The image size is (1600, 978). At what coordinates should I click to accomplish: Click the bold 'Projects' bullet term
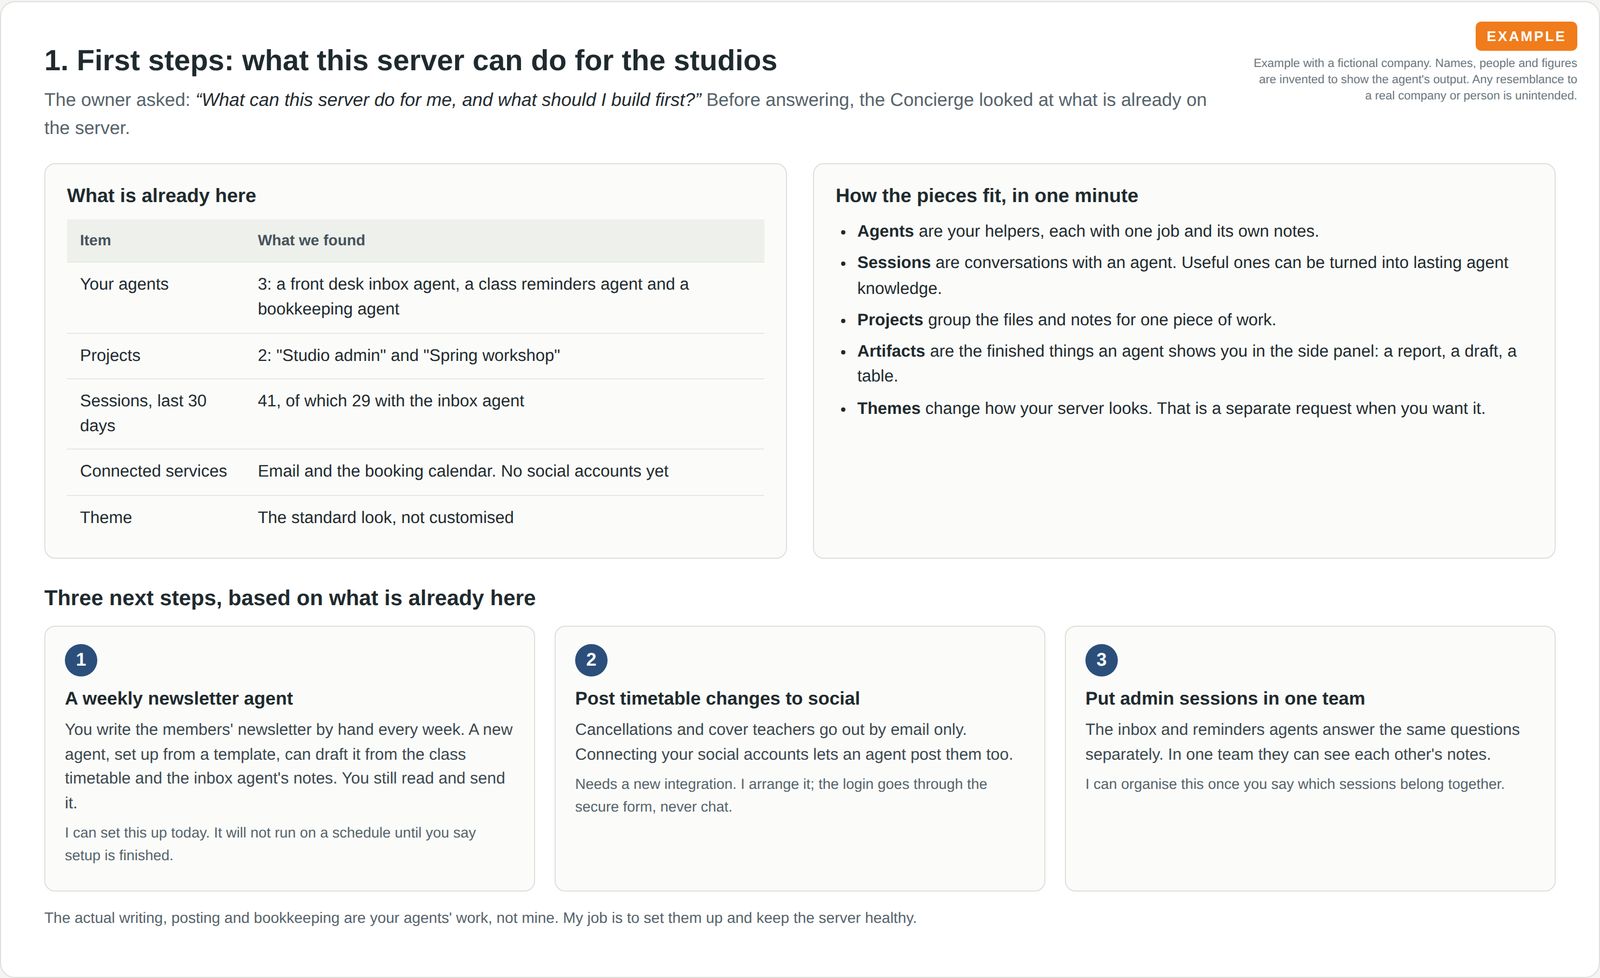[x=890, y=320]
